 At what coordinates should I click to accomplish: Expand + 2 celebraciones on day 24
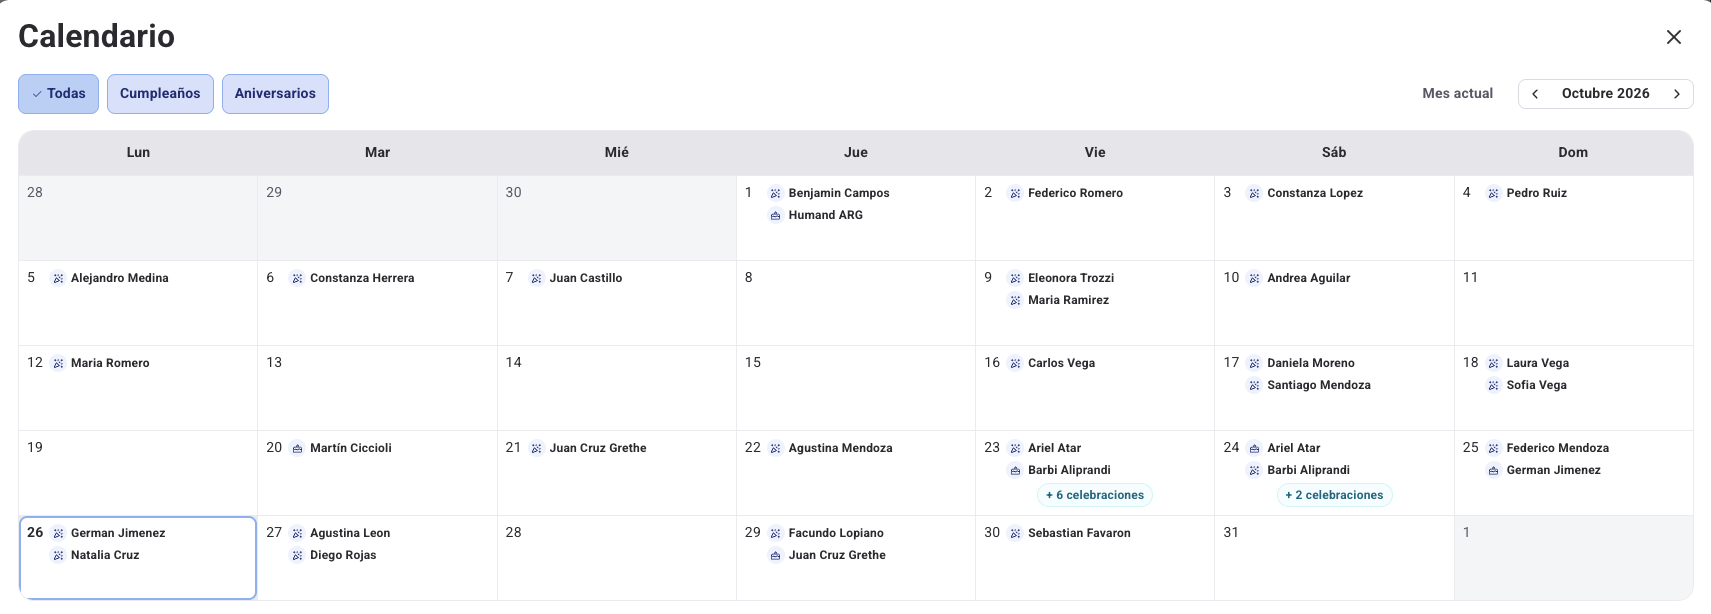click(1334, 495)
